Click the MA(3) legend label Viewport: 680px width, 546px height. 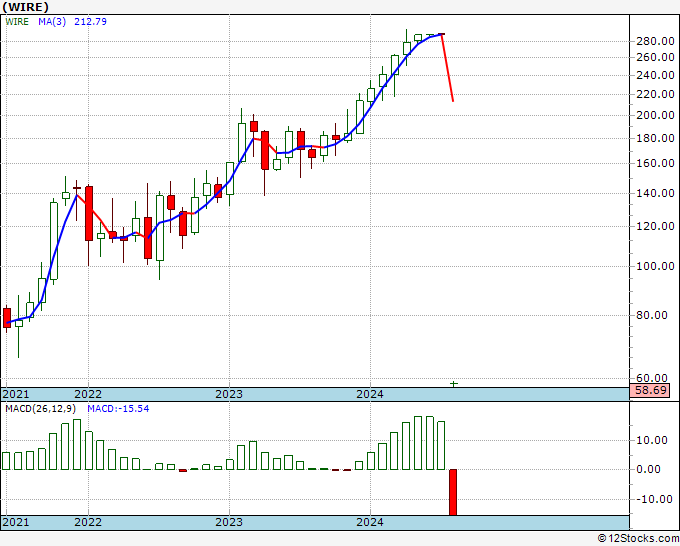[x=52, y=22]
